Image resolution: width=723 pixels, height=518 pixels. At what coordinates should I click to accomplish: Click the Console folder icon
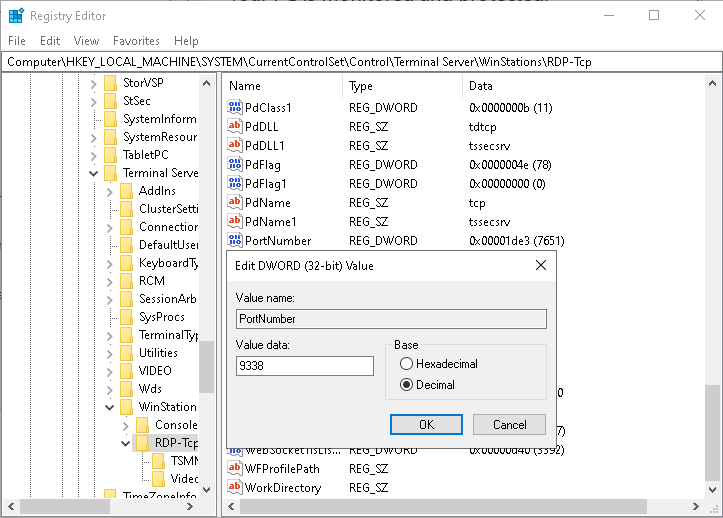tap(142, 425)
